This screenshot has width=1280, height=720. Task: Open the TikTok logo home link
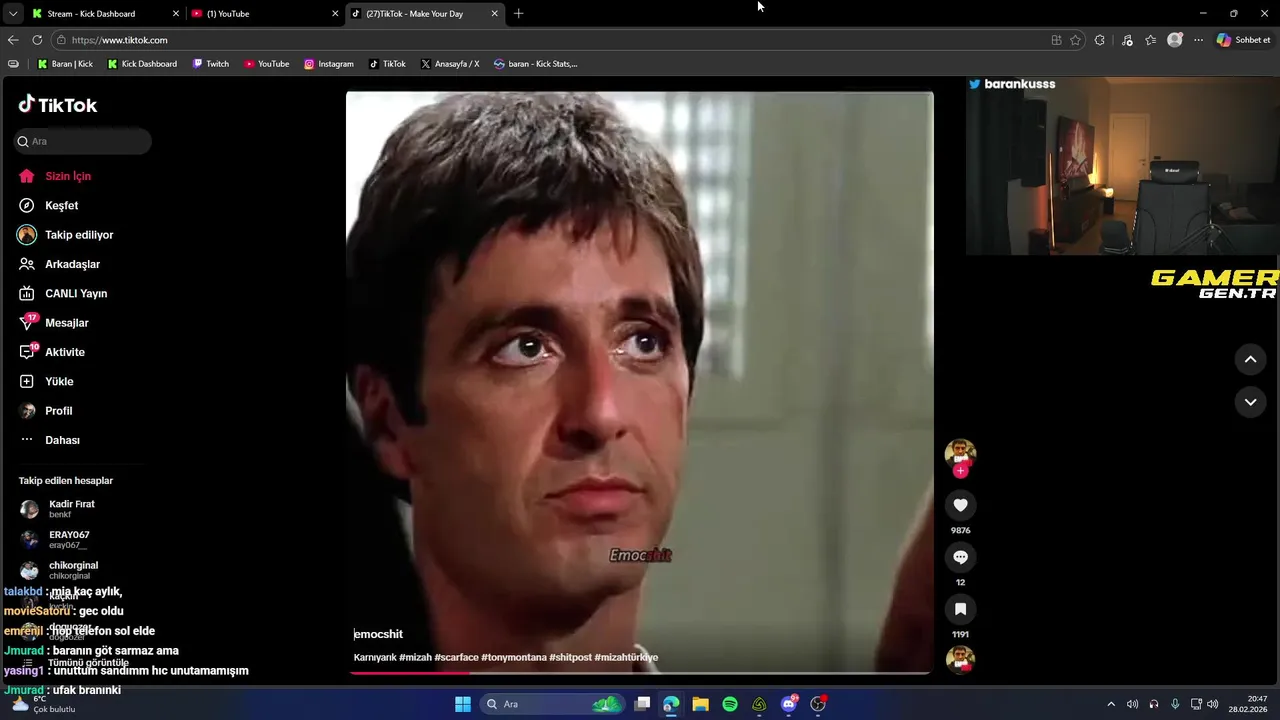(58, 105)
